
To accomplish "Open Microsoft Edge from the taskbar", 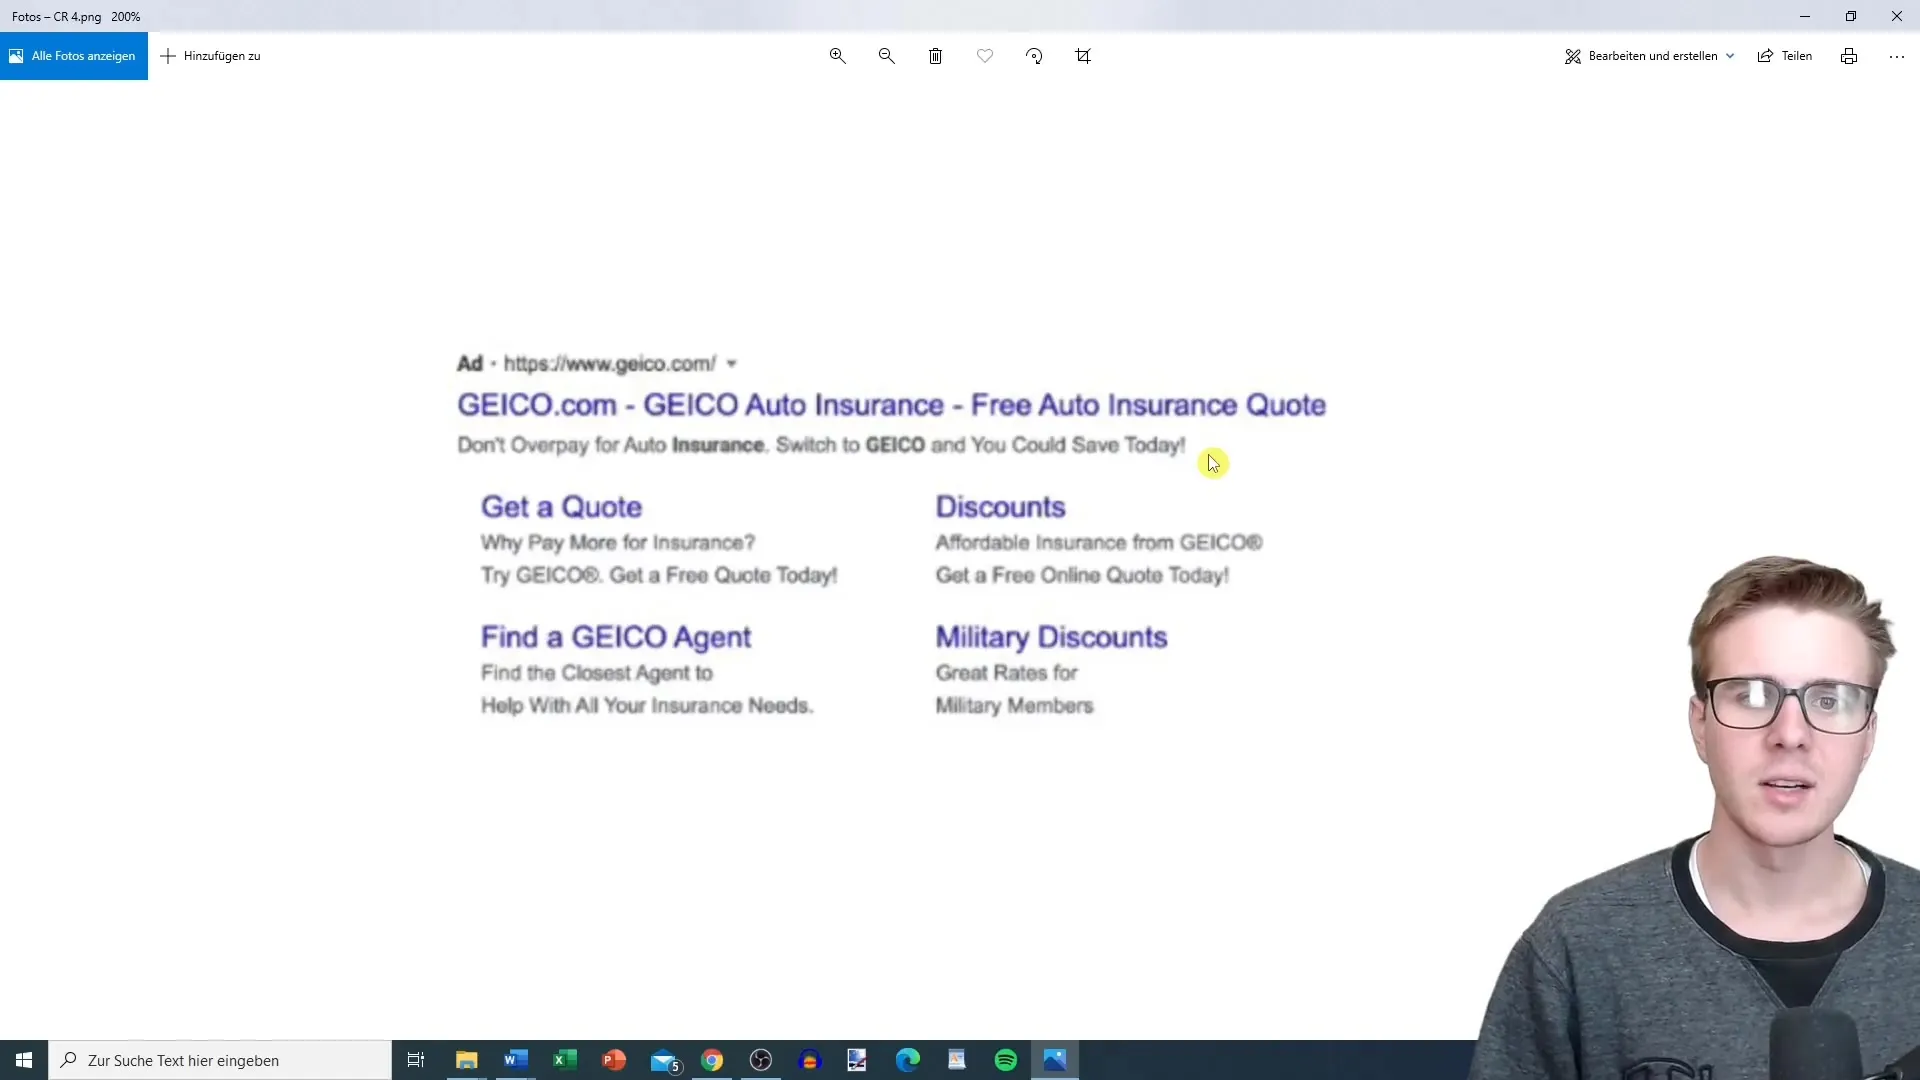I will click(x=908, y=1060).
